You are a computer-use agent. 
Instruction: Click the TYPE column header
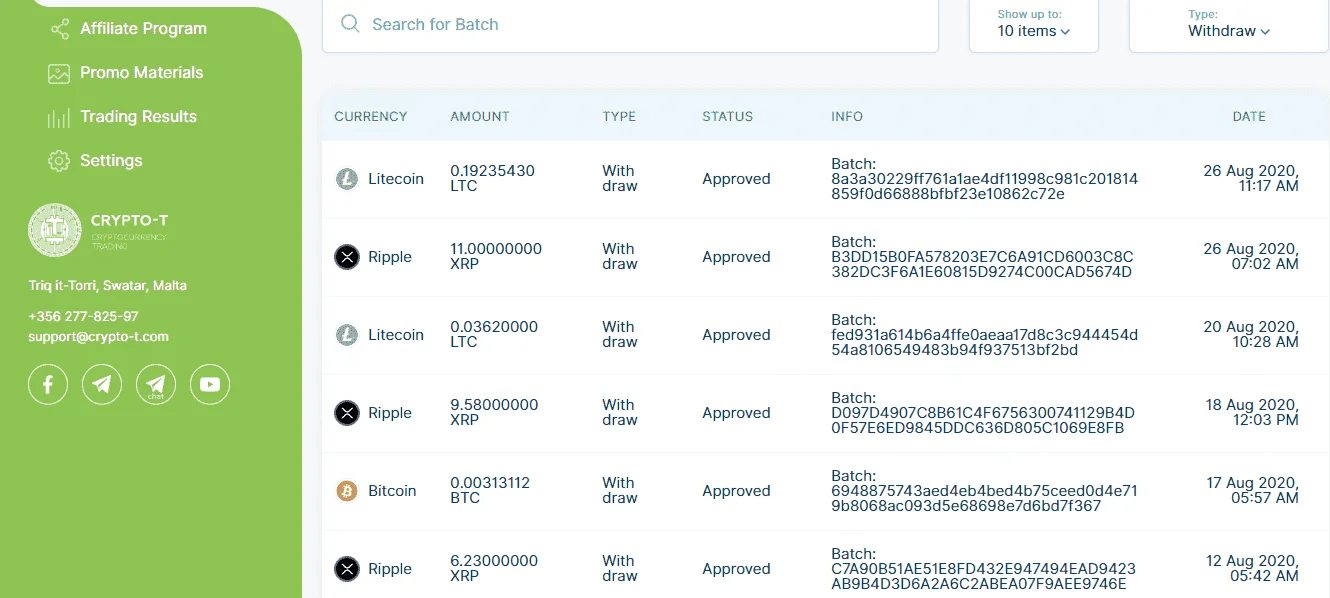[x=619, y=117]
